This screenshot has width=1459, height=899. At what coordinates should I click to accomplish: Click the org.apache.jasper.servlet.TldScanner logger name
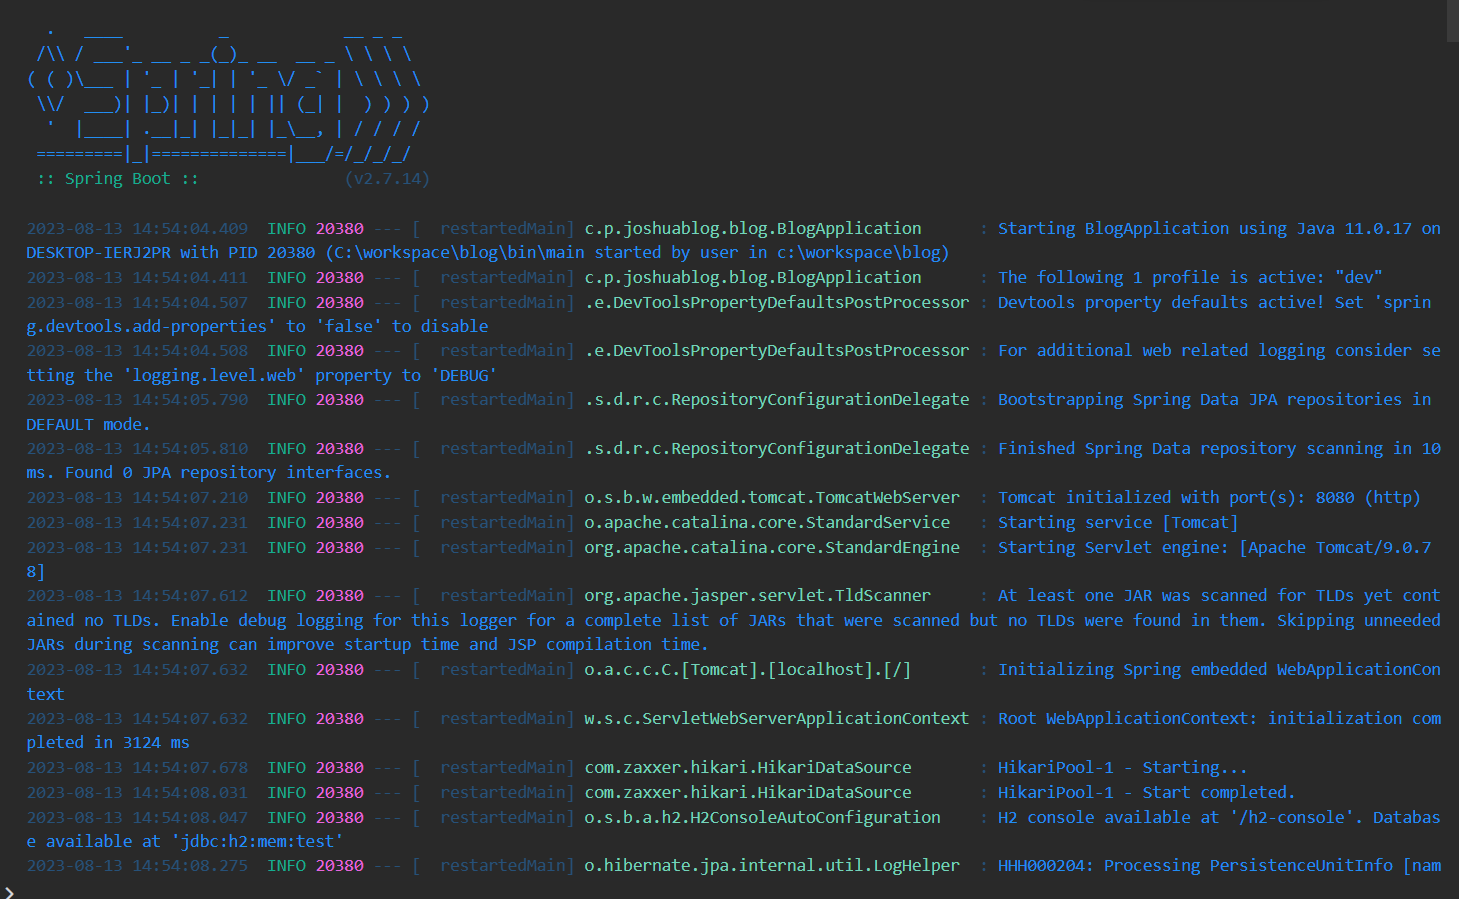(757, 596)
